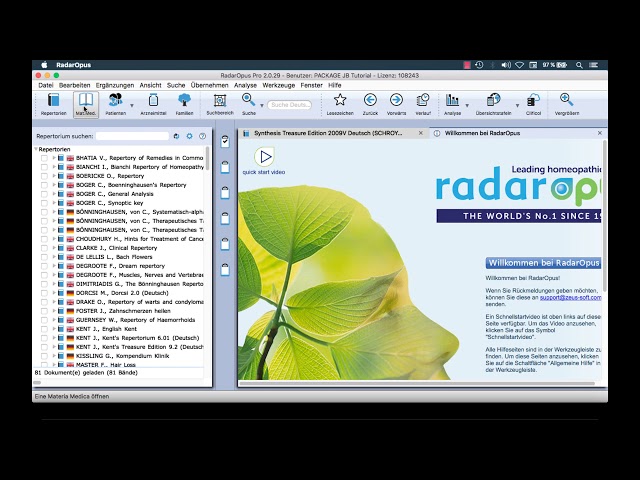
Task: Open settings gear in repertory panel
Action: pyautogui.click(x=189, y=136)
